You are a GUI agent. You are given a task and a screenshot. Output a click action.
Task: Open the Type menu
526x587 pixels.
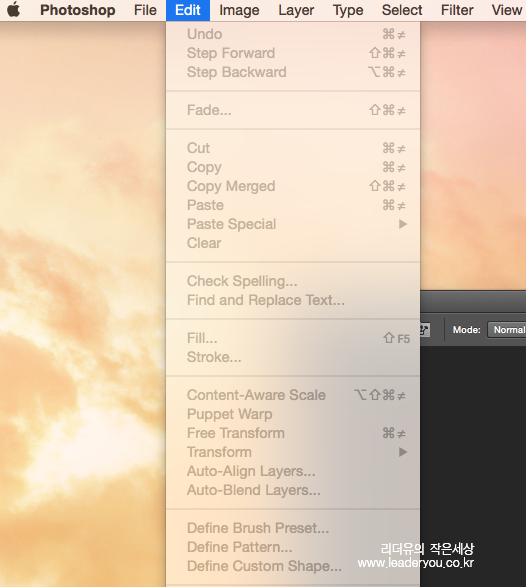[348, 10]
